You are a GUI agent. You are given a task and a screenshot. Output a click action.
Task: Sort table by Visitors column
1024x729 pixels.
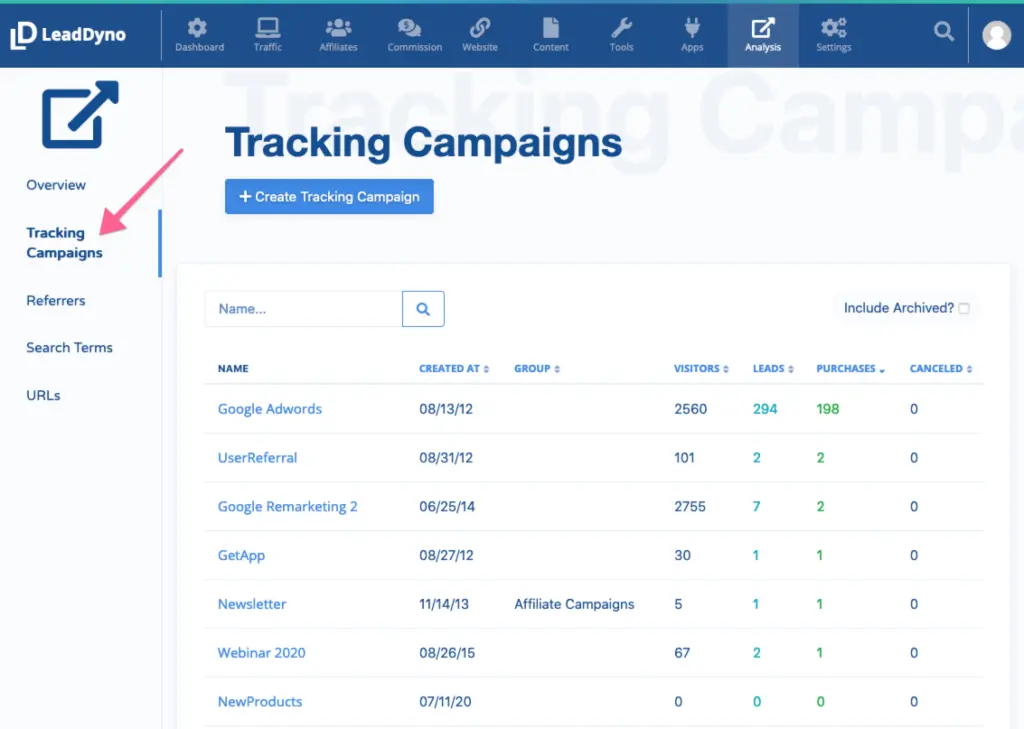coord(701,369)
